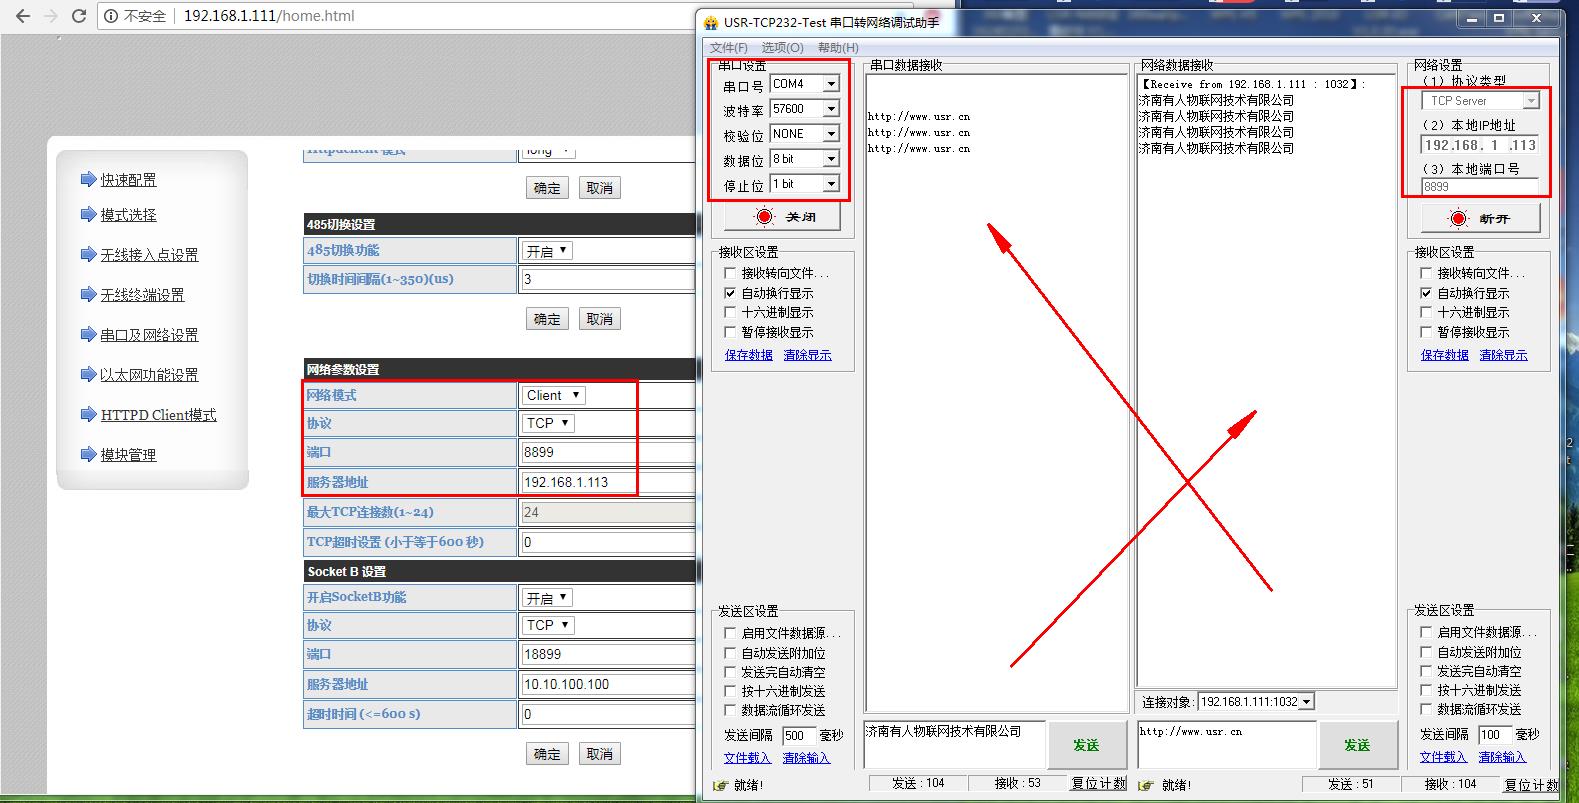Click the bottom-left 就绪 status bar icon
The image size is (1579, 803).
pyautogui.click(x=720, y=785)
